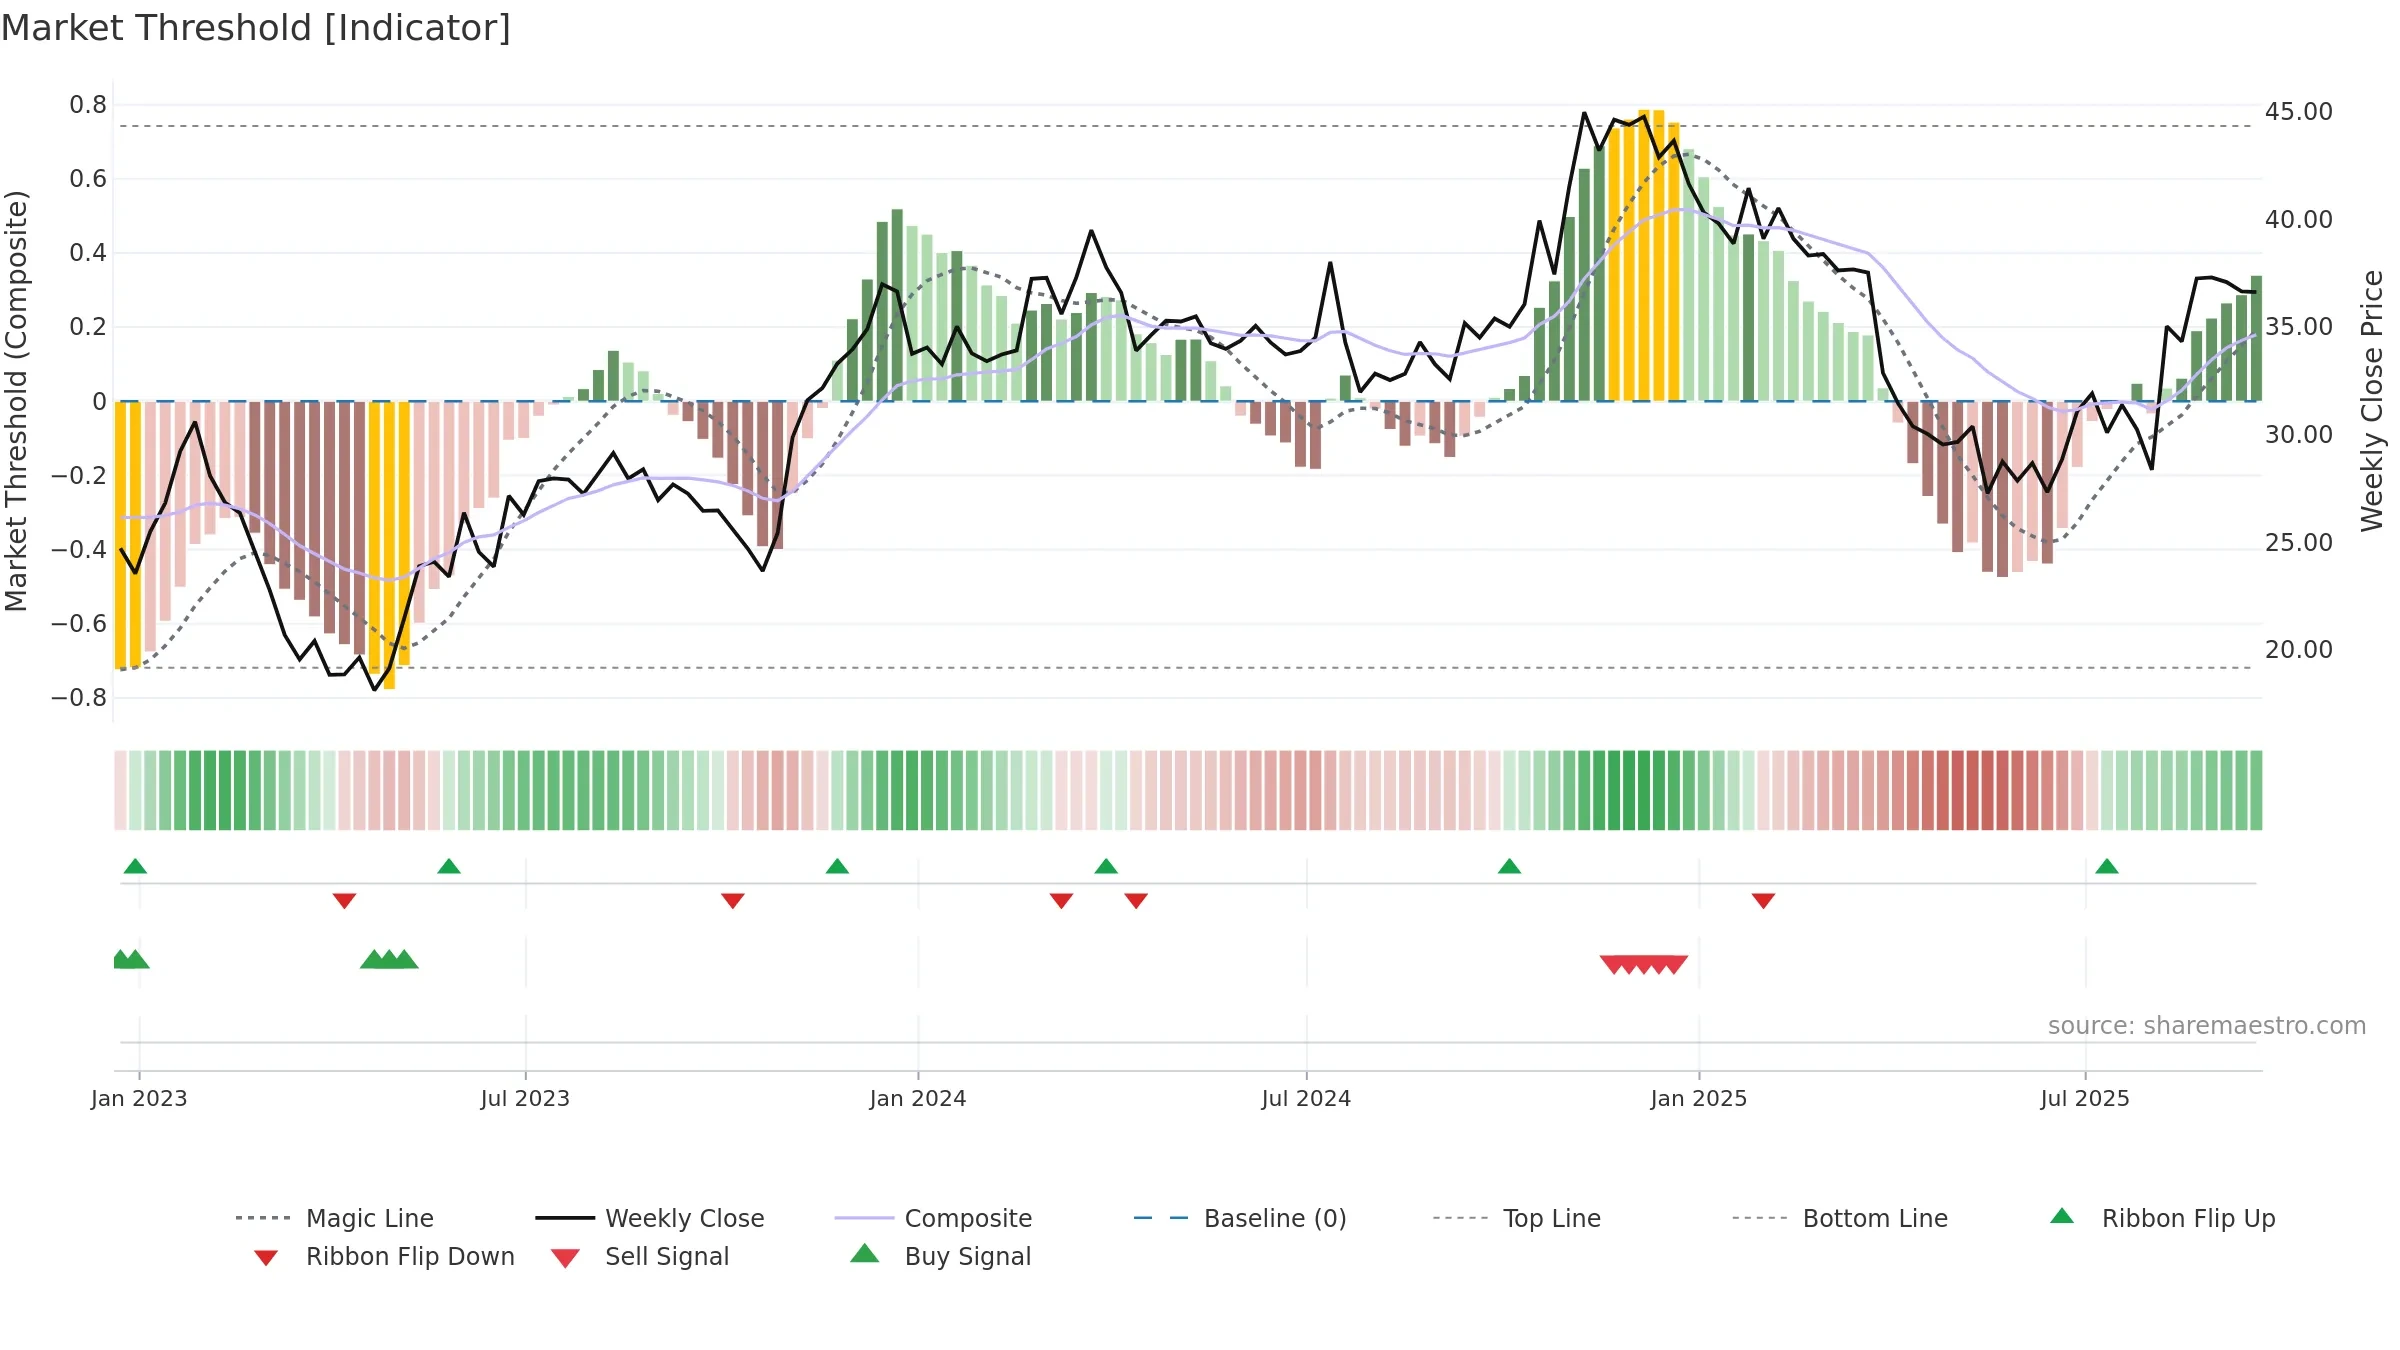This screenshot has width=2400, height=1350.
Task: Toggle the Weekly Close legend entry
Action: (x=649, y=1218)
